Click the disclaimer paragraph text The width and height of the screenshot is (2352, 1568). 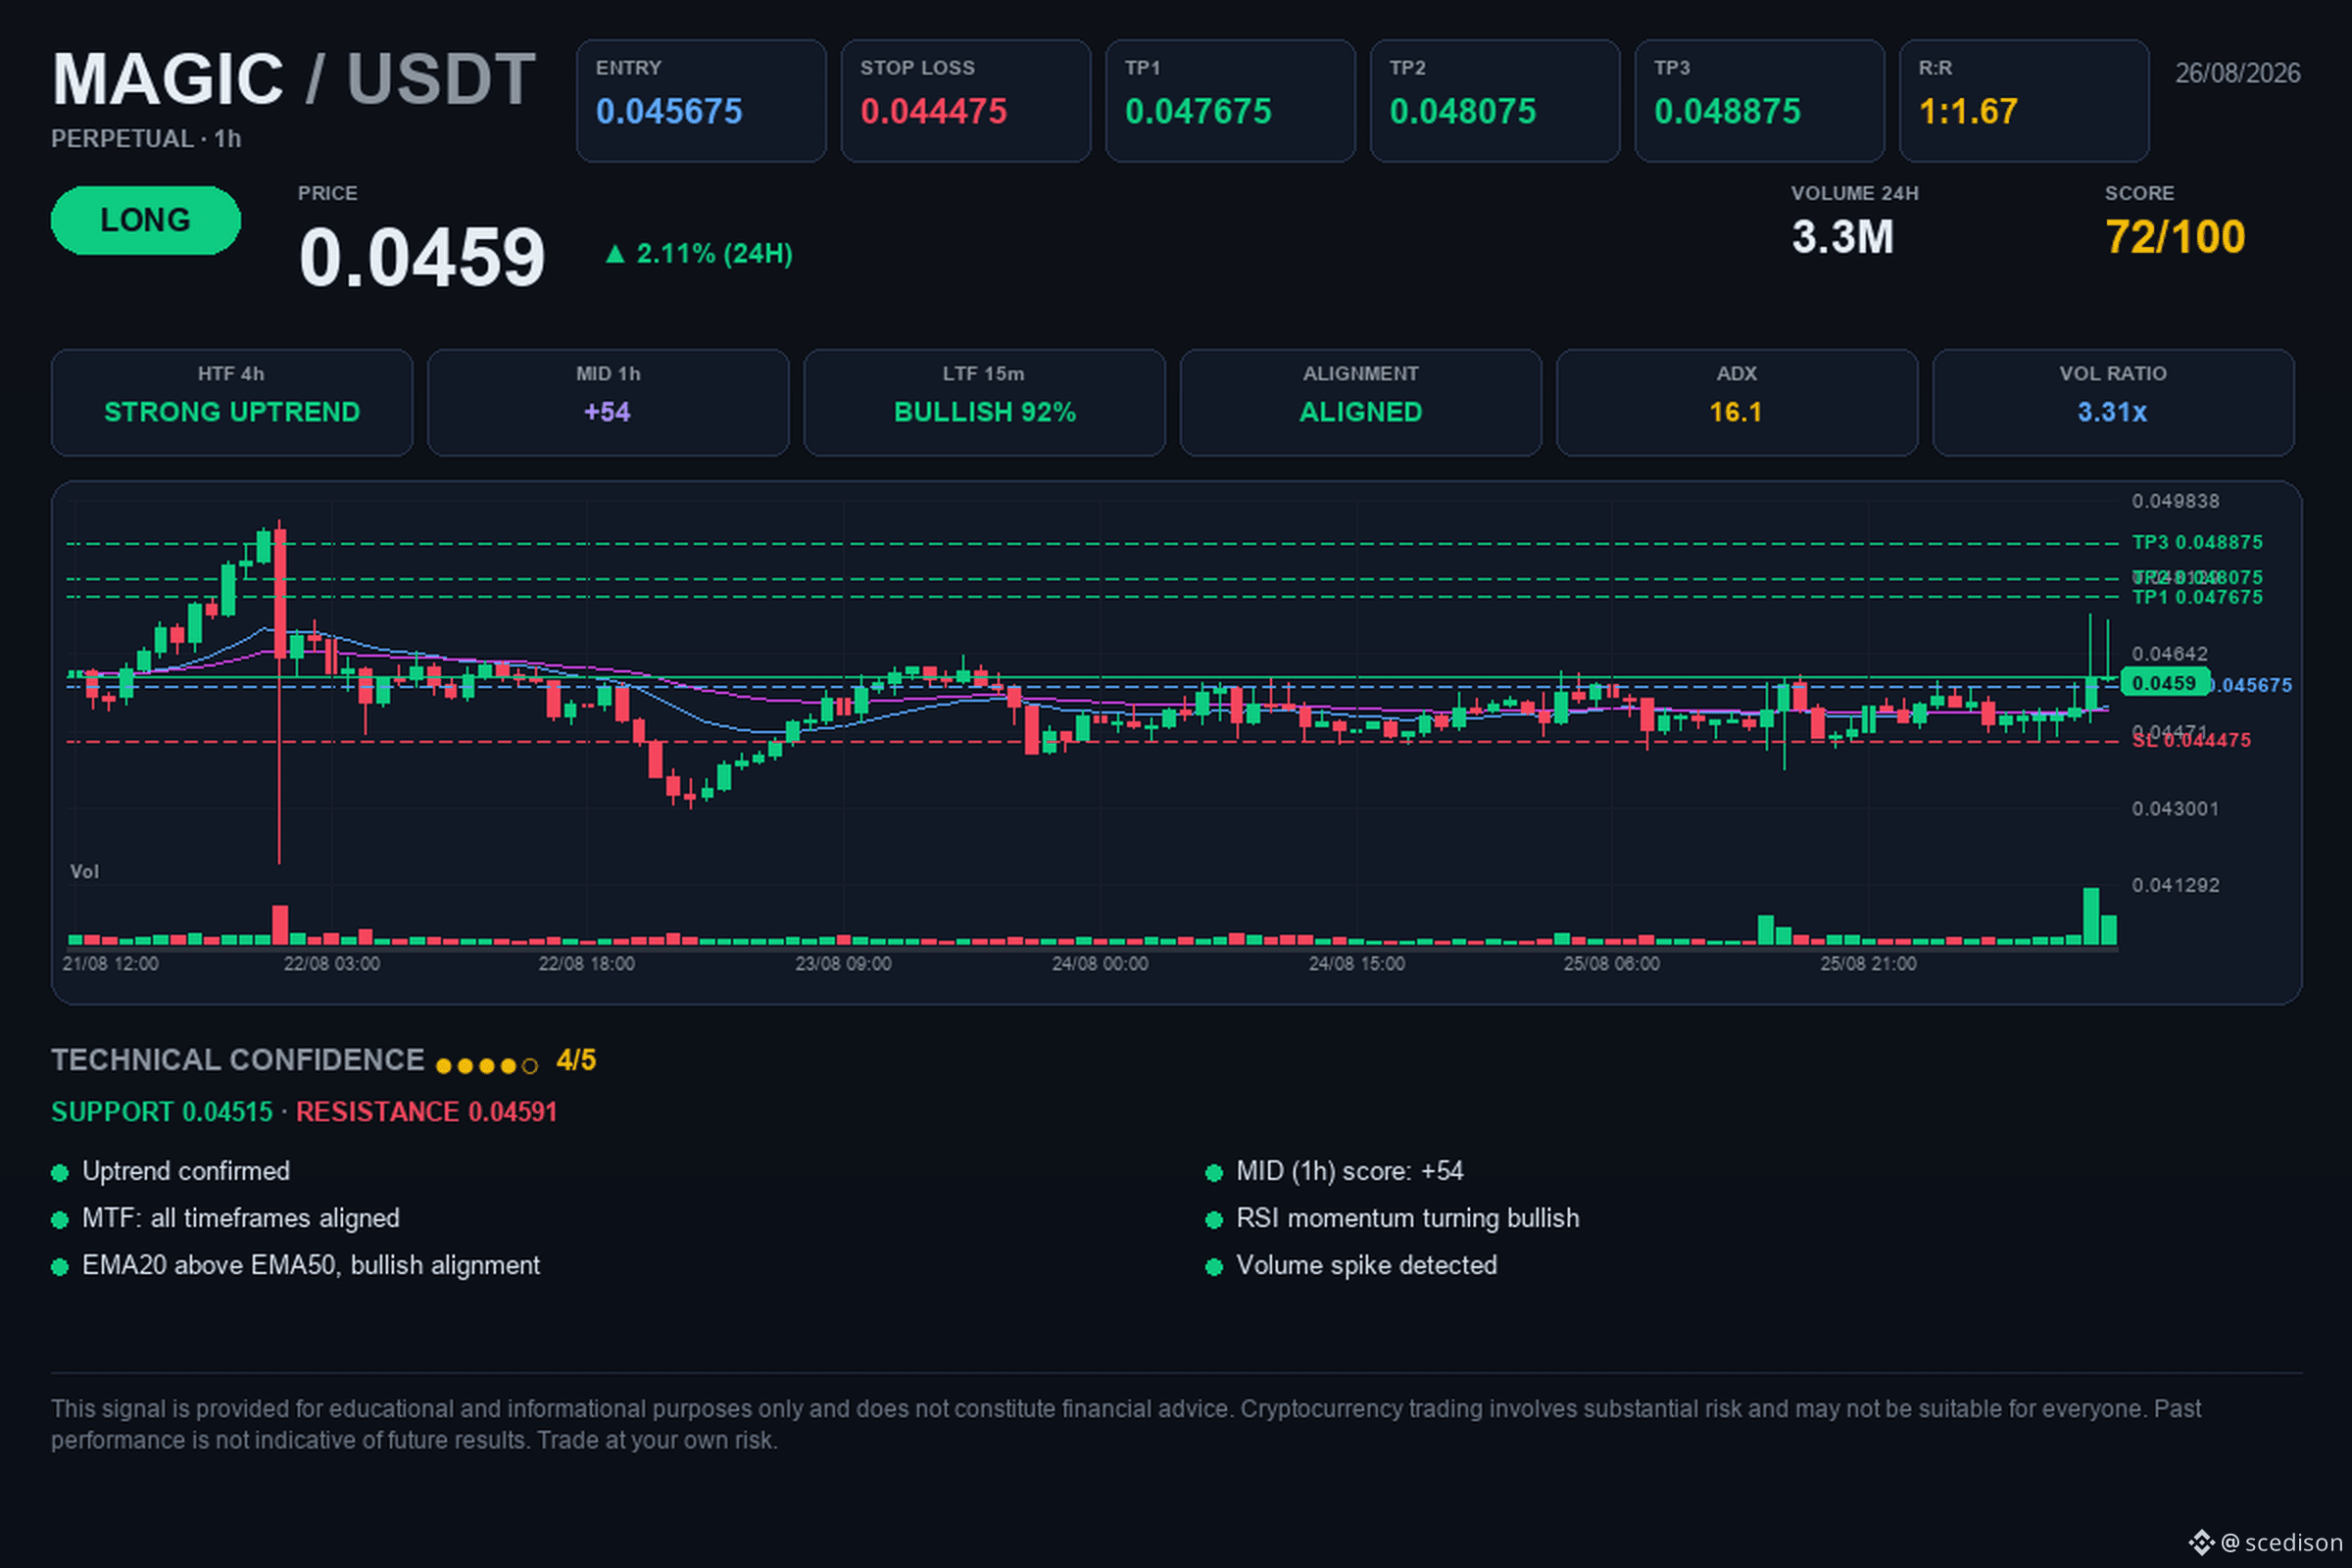coord(1126,1424)
